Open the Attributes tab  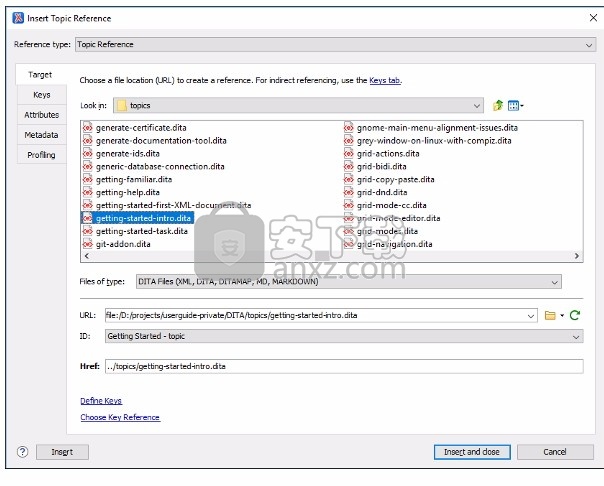point(42,115)
